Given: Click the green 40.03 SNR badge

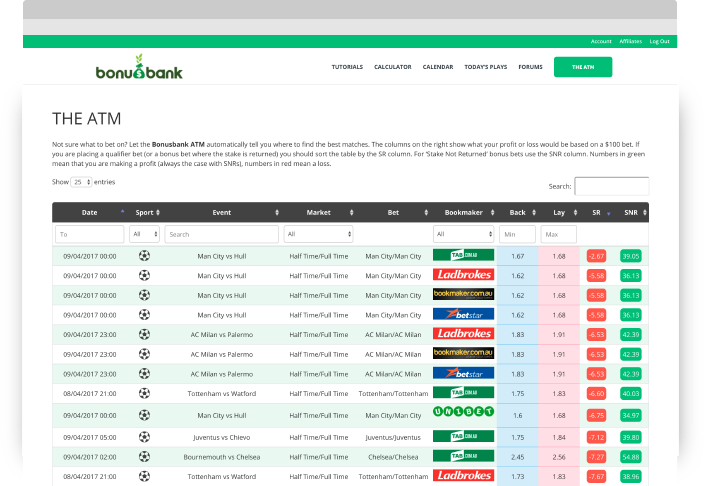Looking at the screenshot, I should click(631, 393).
